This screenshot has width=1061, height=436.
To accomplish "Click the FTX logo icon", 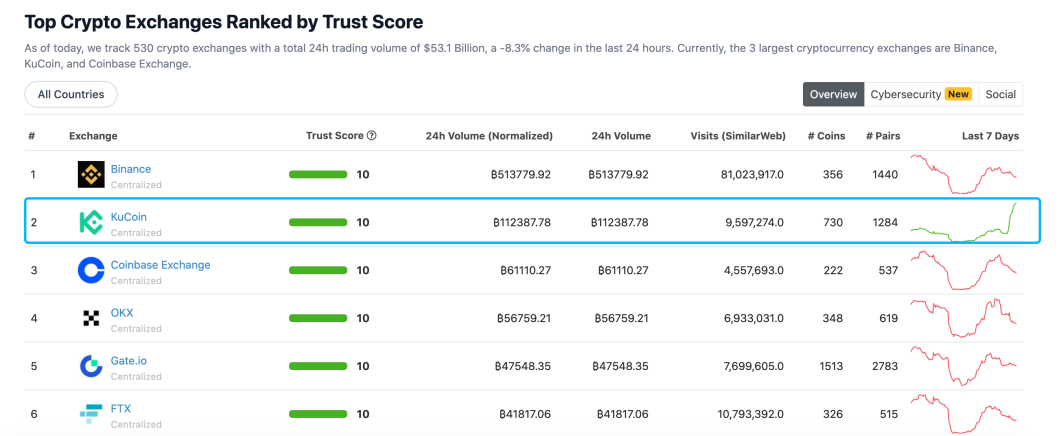I will point(91,414).
